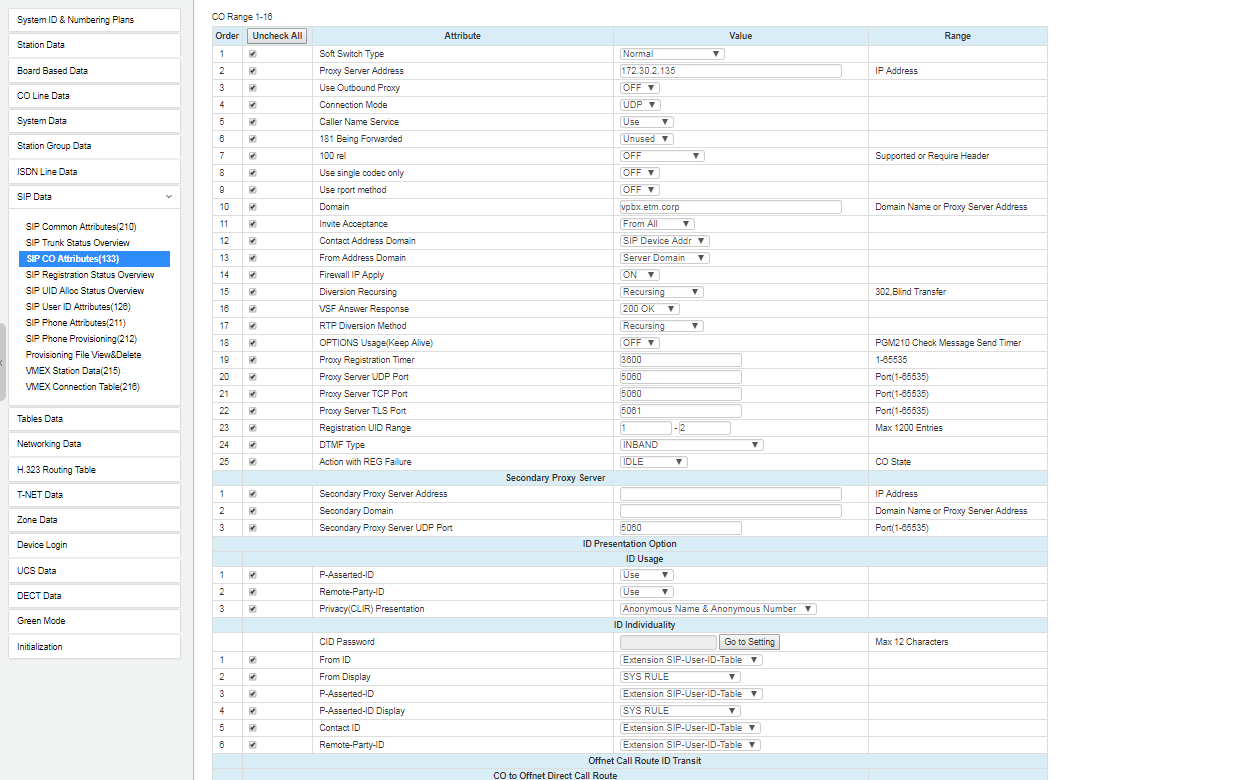The image size is (1237, 780).
Task: Click the sidebar collapse handle on left edge
Action: click(3, 362)
